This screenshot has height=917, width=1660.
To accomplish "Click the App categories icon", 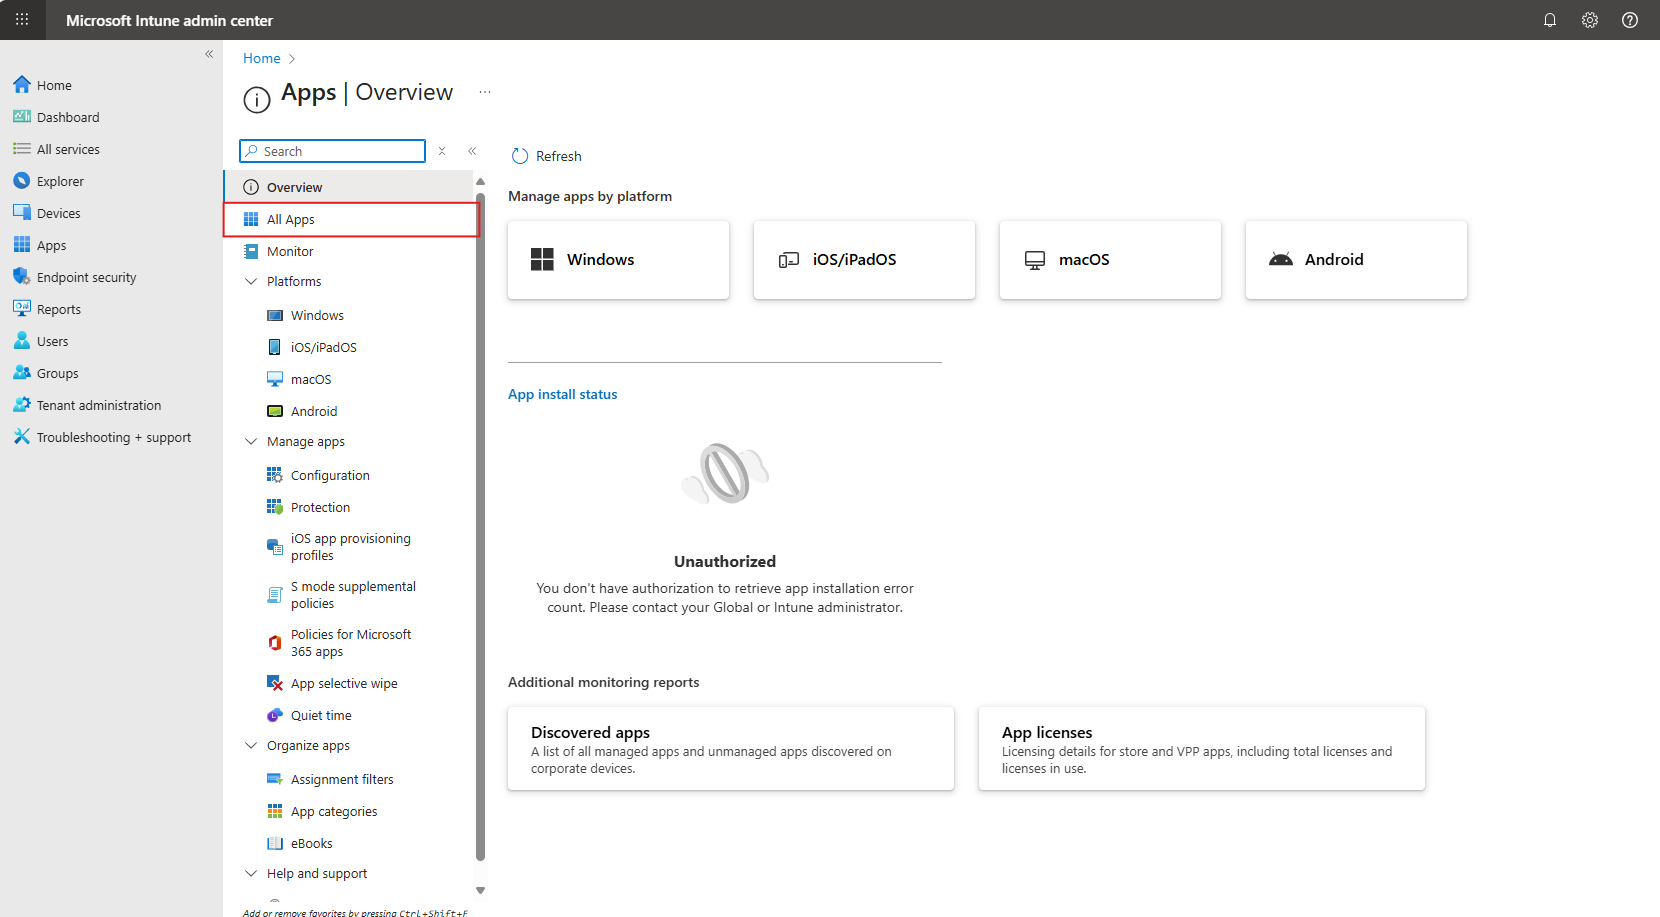I will click(x=275, y=811).
